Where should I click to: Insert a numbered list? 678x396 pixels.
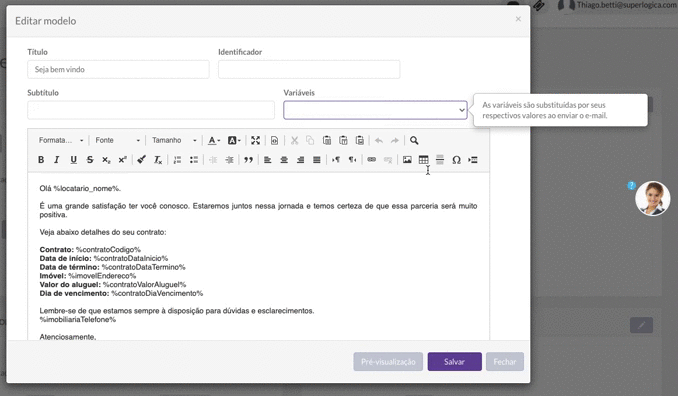click(x=177, y=160)
